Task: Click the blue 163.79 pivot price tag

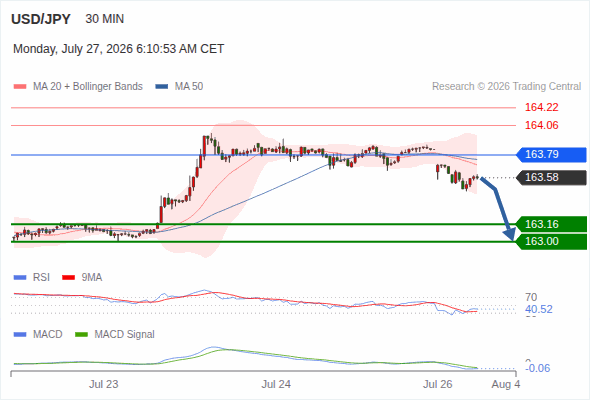Action: (x=551, y=154)
